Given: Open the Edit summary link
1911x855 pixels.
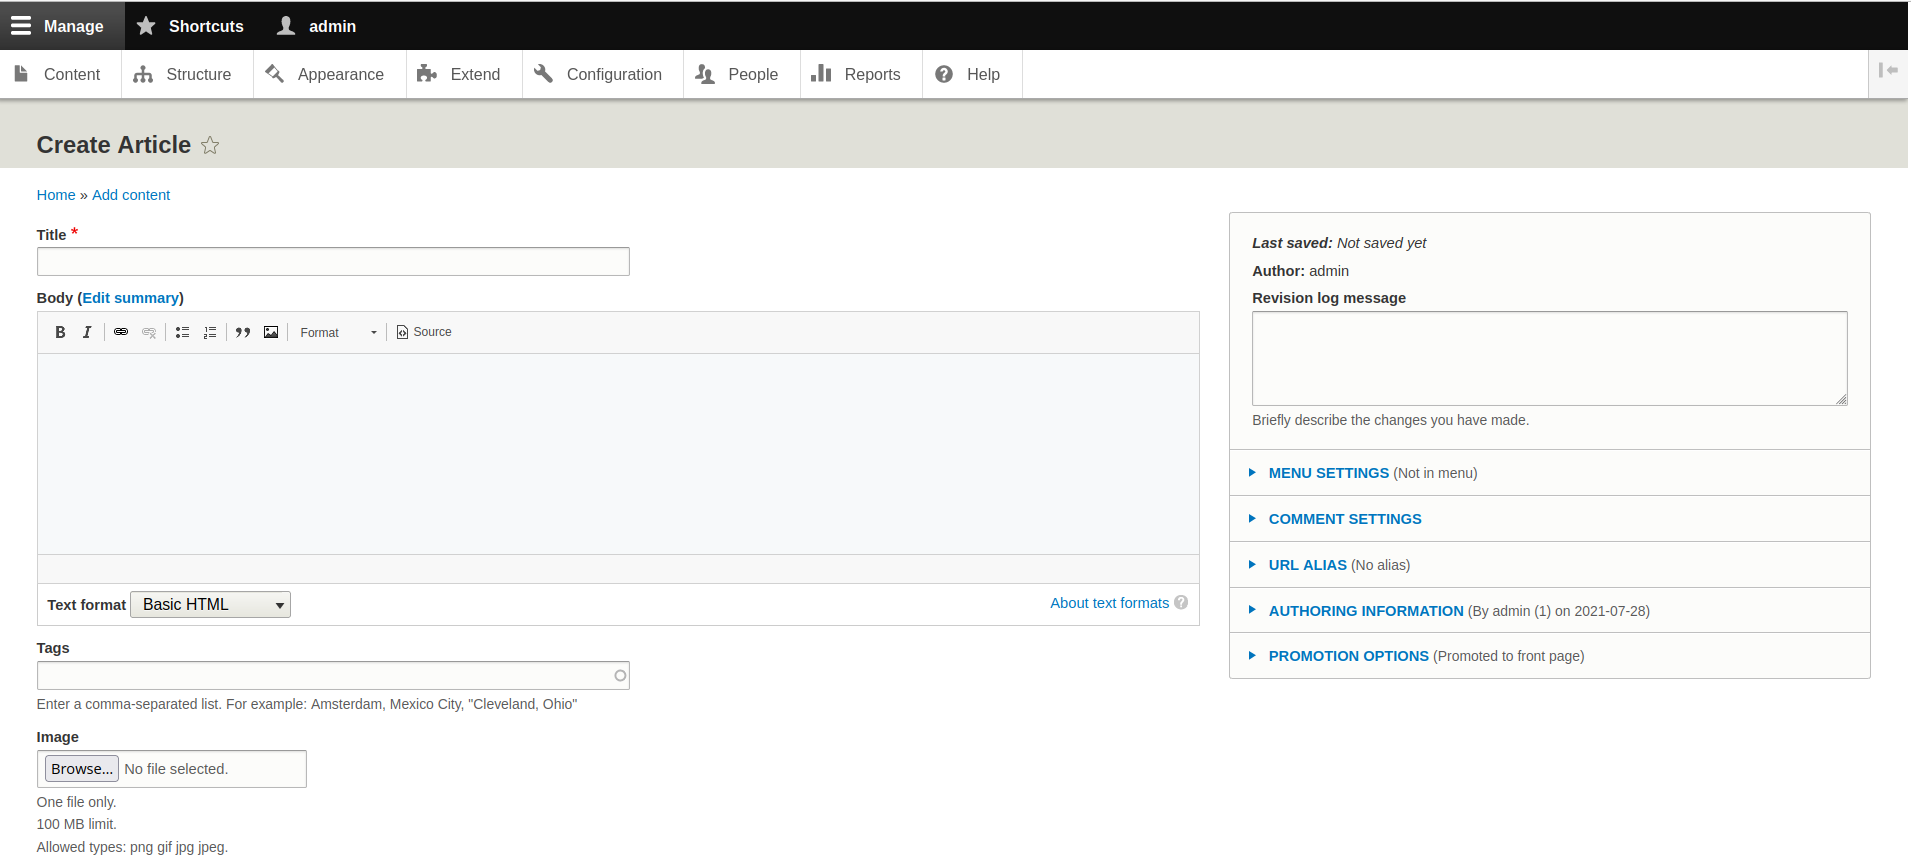Looking at the screenshot, I should click(x=130, y=298).
